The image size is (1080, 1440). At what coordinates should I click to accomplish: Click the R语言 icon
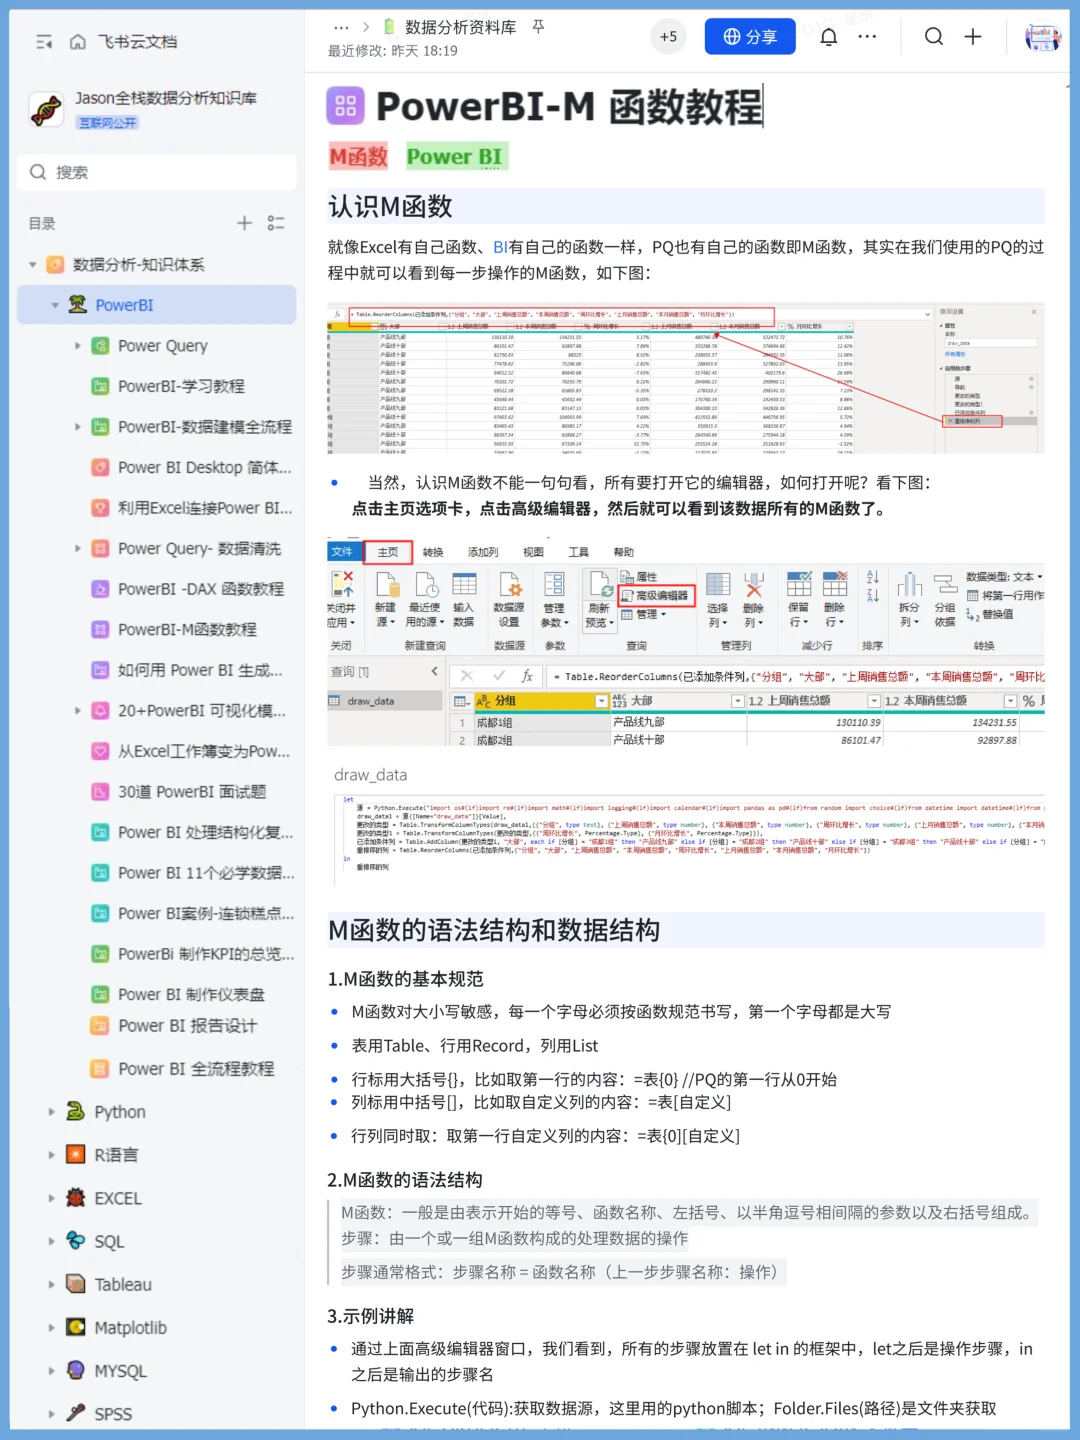[x=75, y=1154]
